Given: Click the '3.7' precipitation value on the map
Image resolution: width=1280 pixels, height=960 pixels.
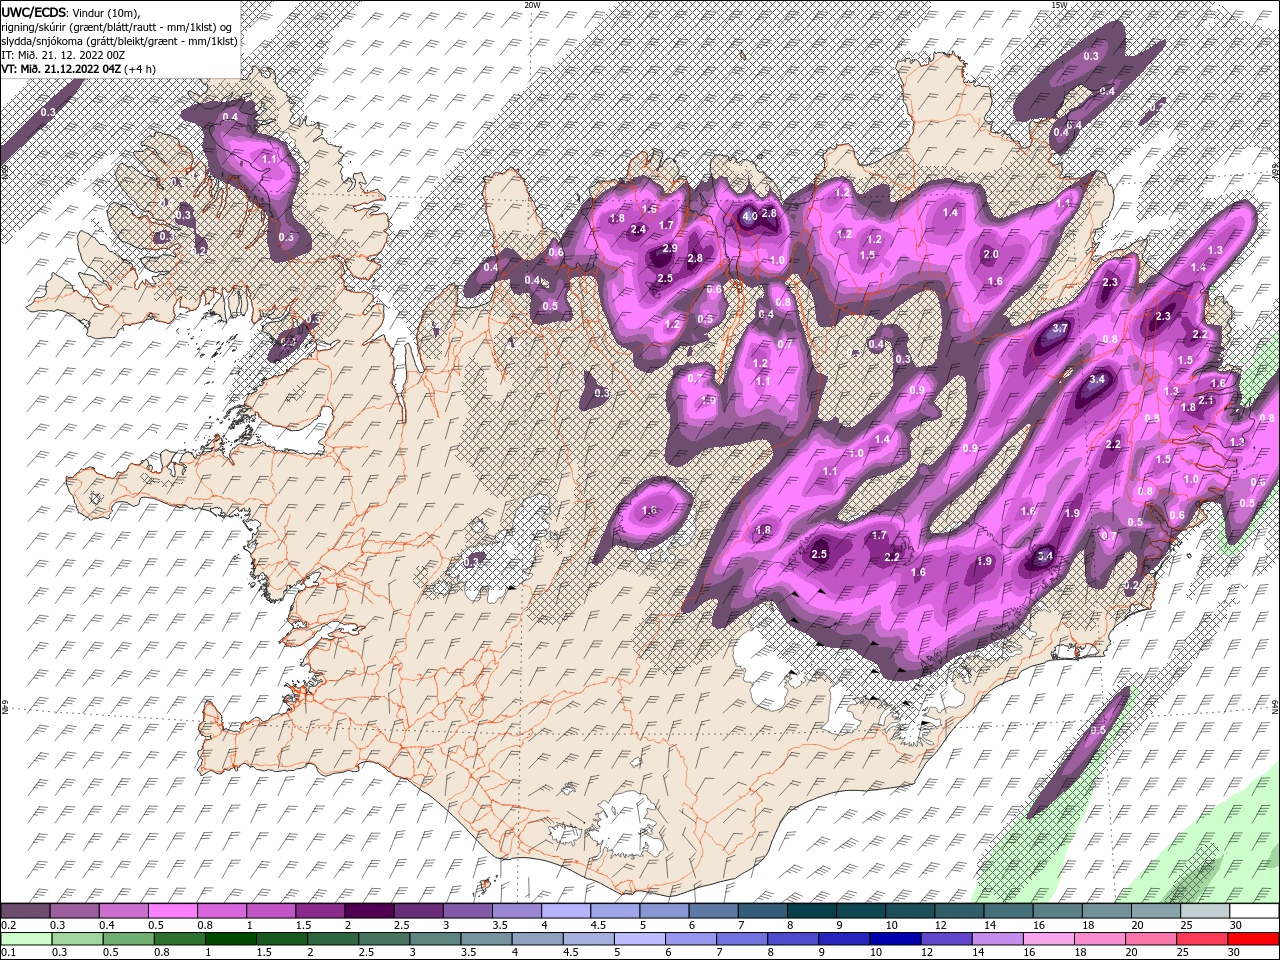Looking at the screenshot, I should point(1061,329).
